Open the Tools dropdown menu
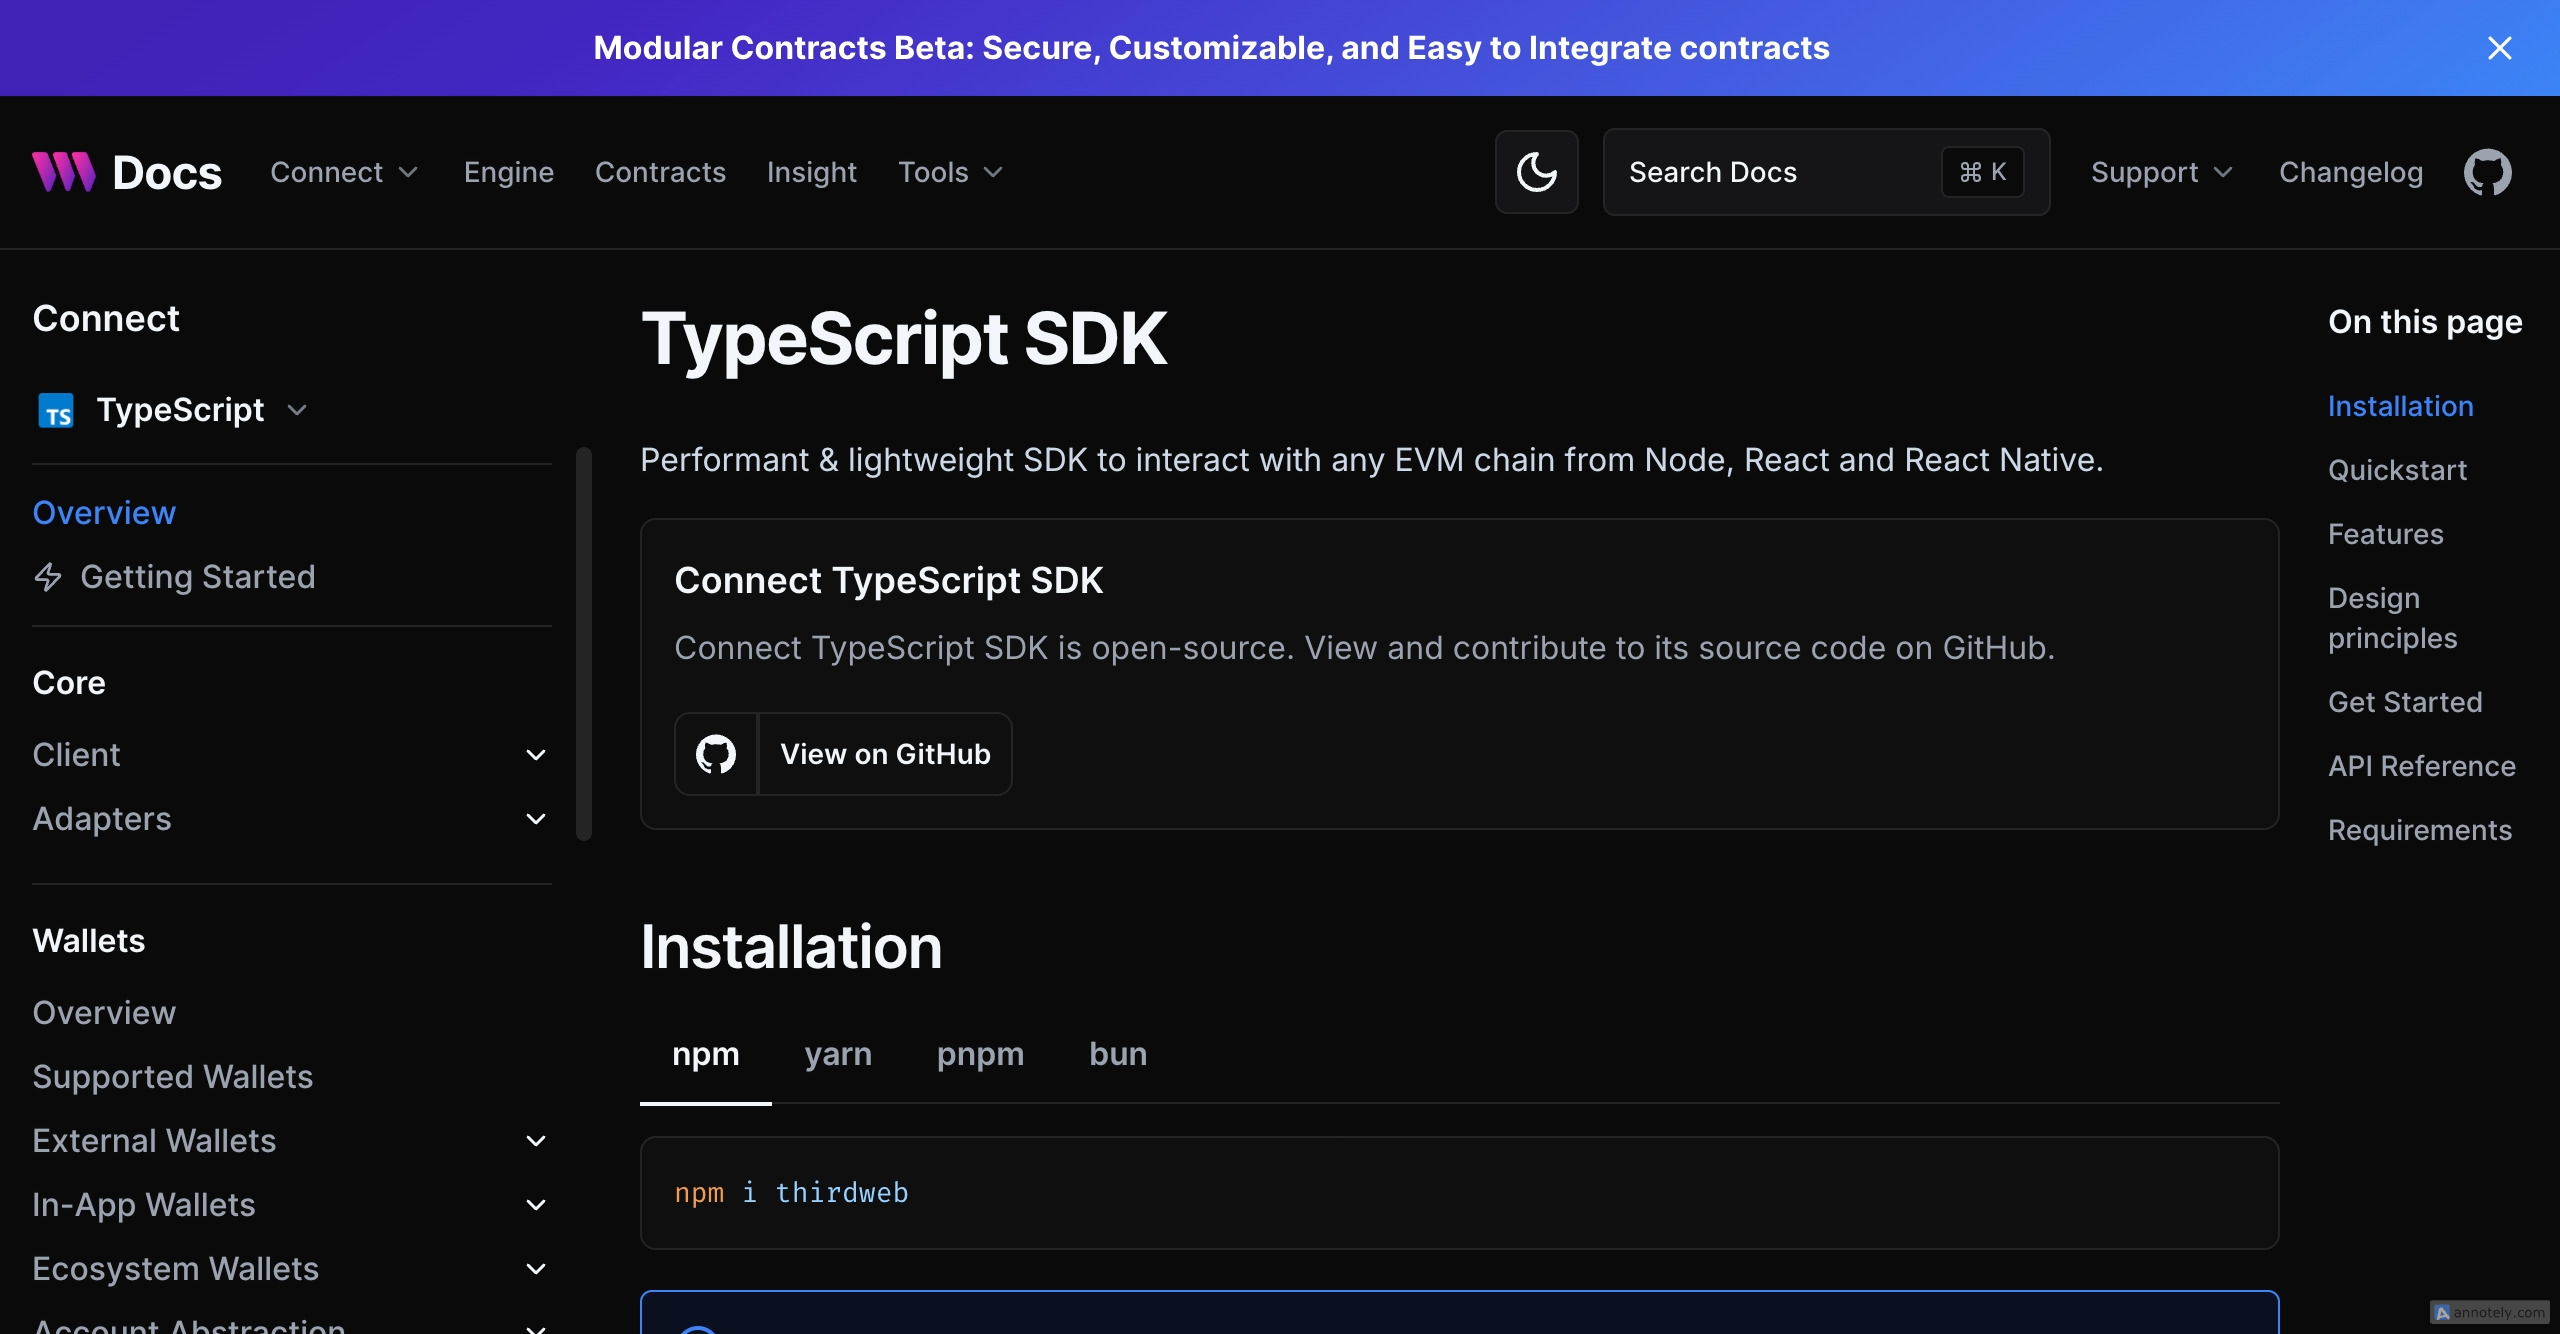The width and height of the screenshot is (2560, 1334). tap(950, 172)
